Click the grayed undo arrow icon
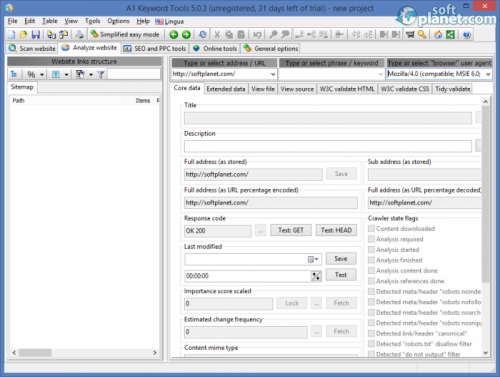The height and width of the screenshot is (377, 500). (257, 35)
